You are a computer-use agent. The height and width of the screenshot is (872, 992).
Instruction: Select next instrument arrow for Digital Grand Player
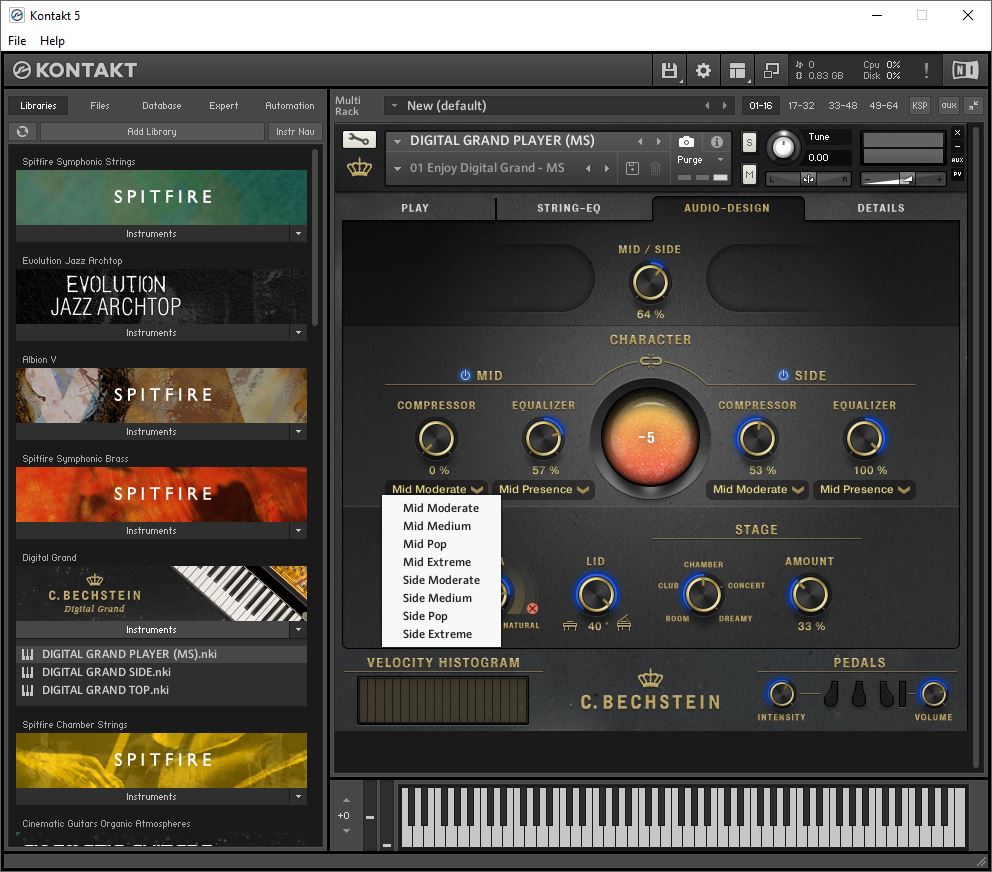pos(659,142)
